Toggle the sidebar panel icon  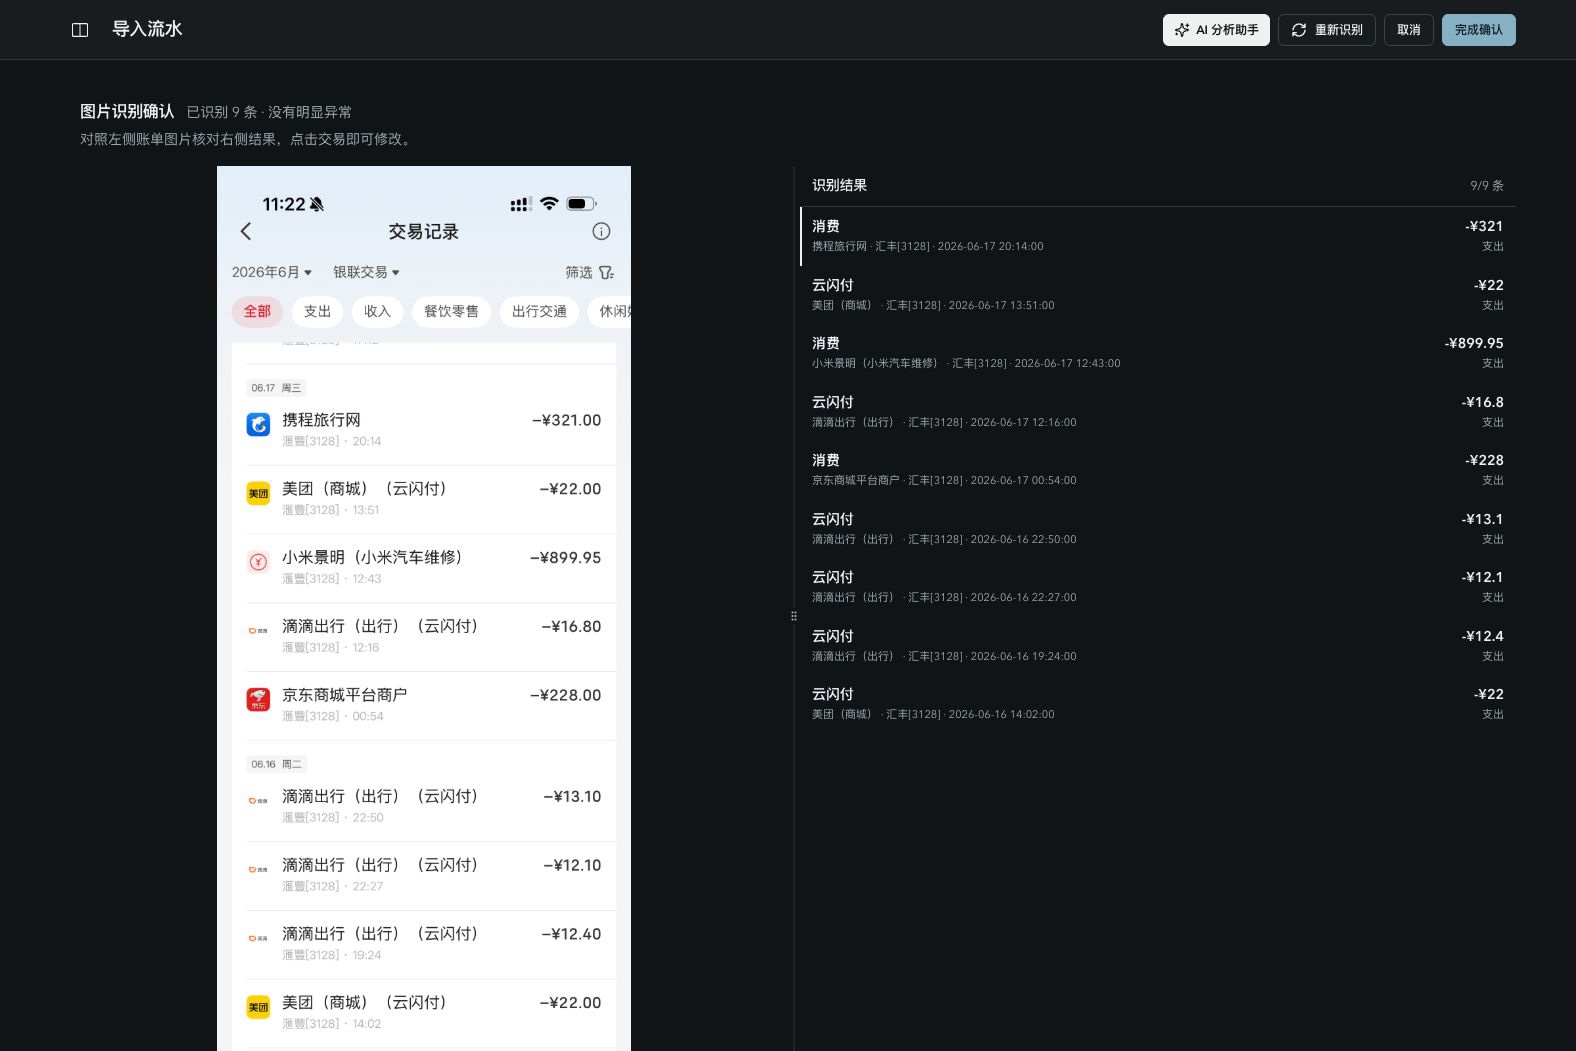pyautogui.click(x=80, y=30)
